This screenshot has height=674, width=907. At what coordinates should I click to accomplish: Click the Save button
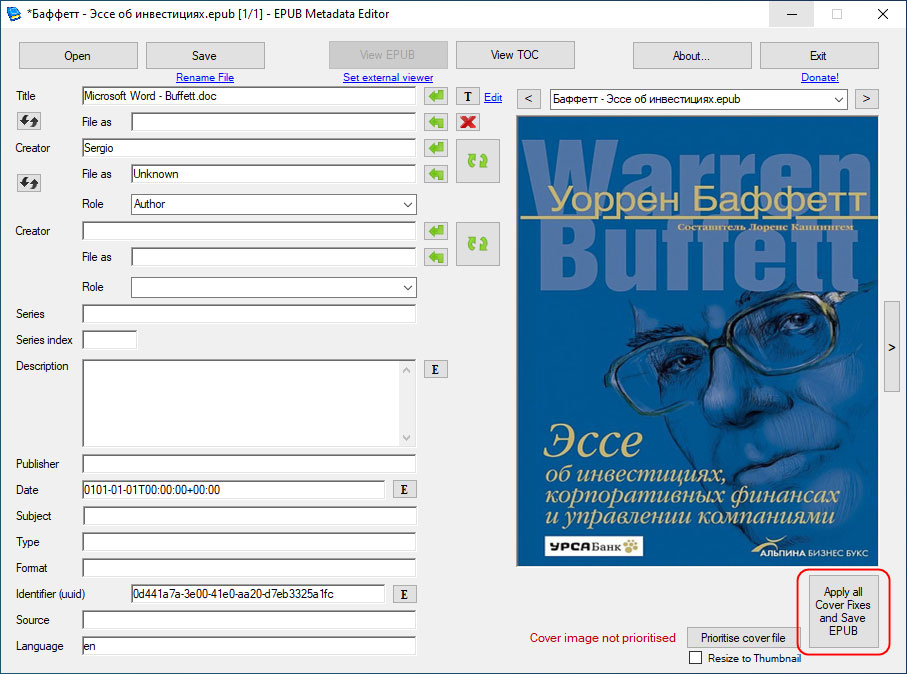point(205,56)
